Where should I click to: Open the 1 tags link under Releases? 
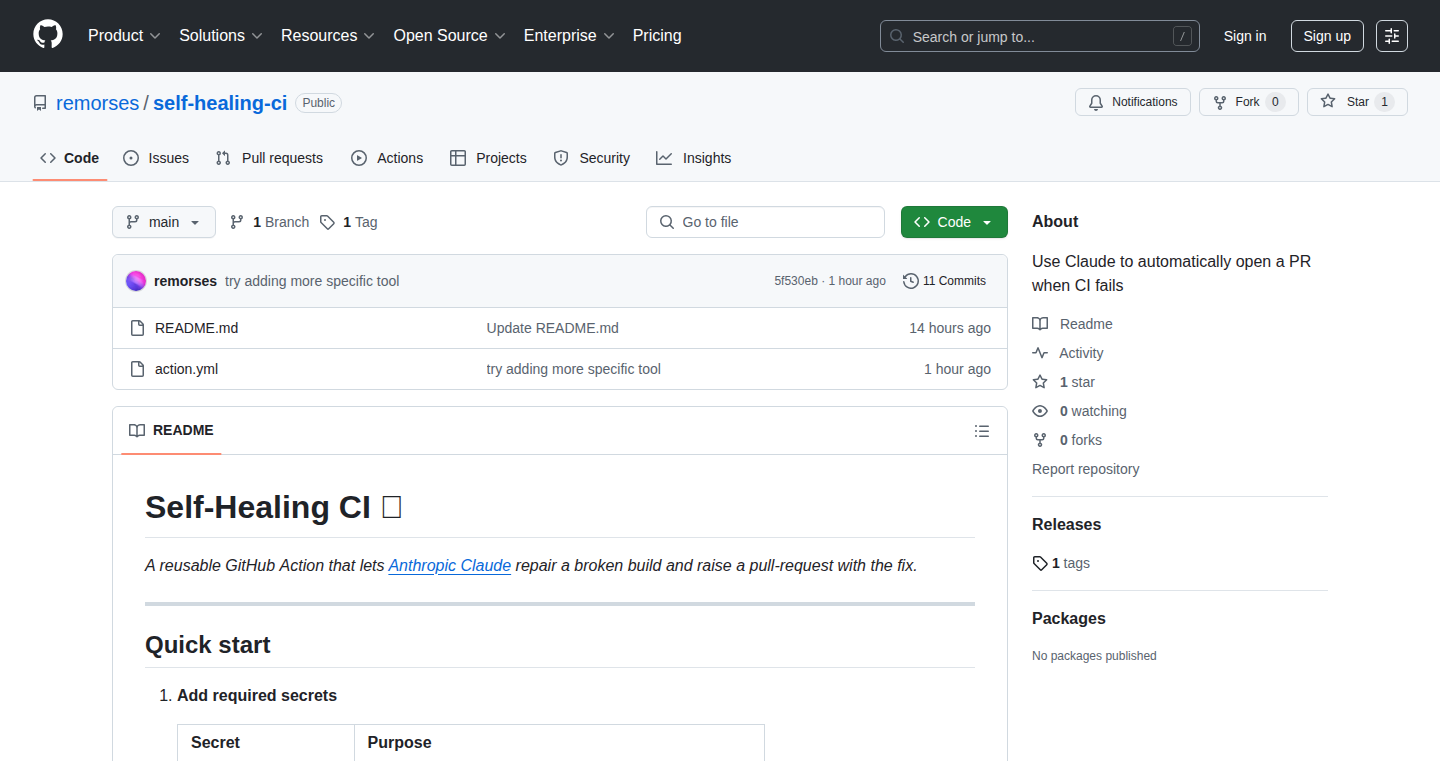[x=1061, y=563]
